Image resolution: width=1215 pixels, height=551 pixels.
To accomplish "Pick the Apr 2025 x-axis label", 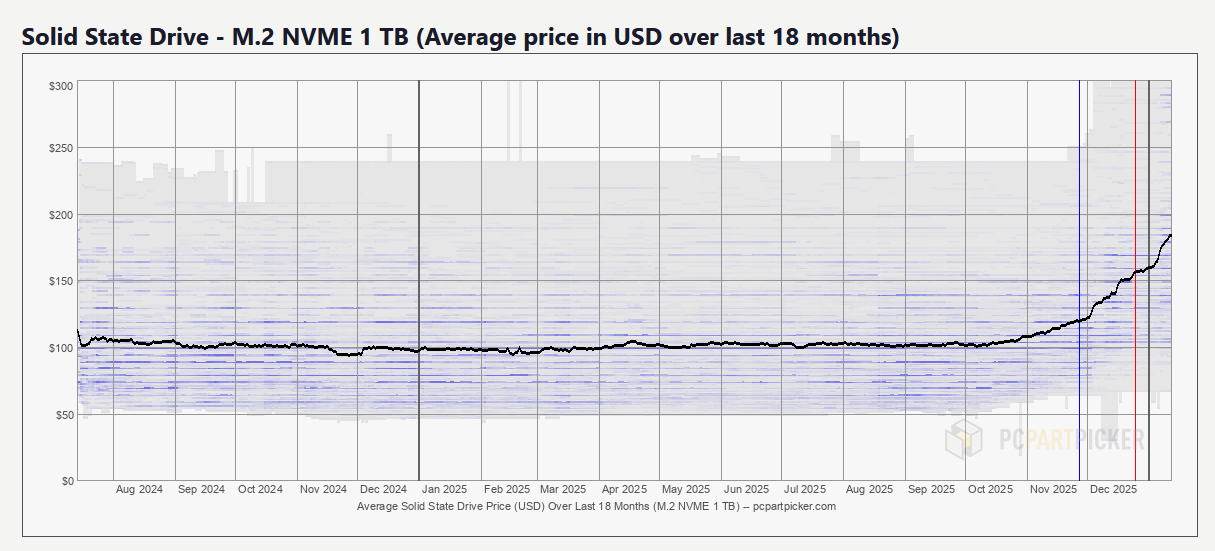I will click(x=625, y=490).
